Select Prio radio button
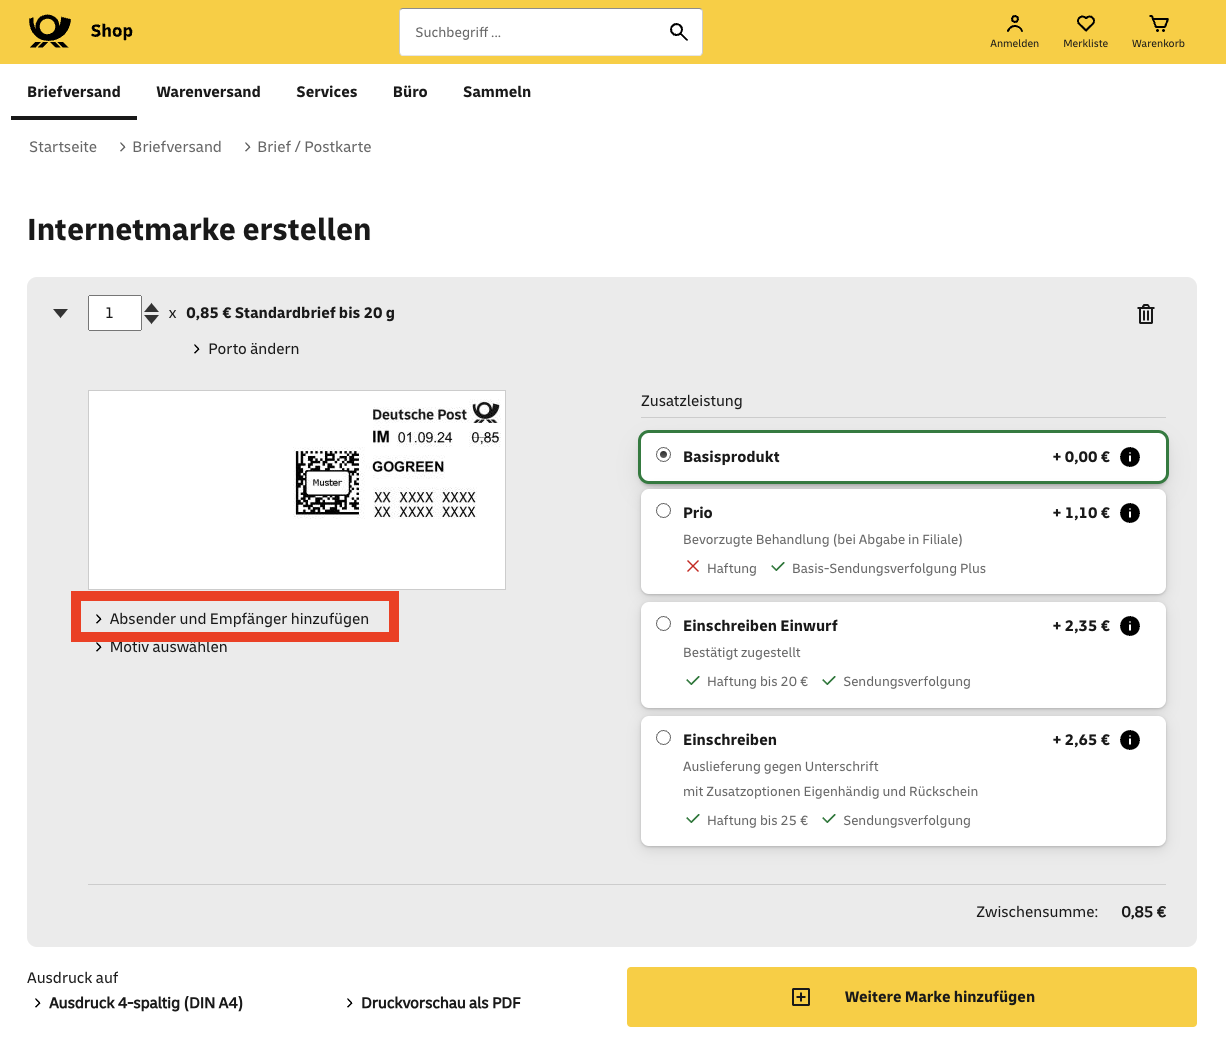 pos(663,511)
